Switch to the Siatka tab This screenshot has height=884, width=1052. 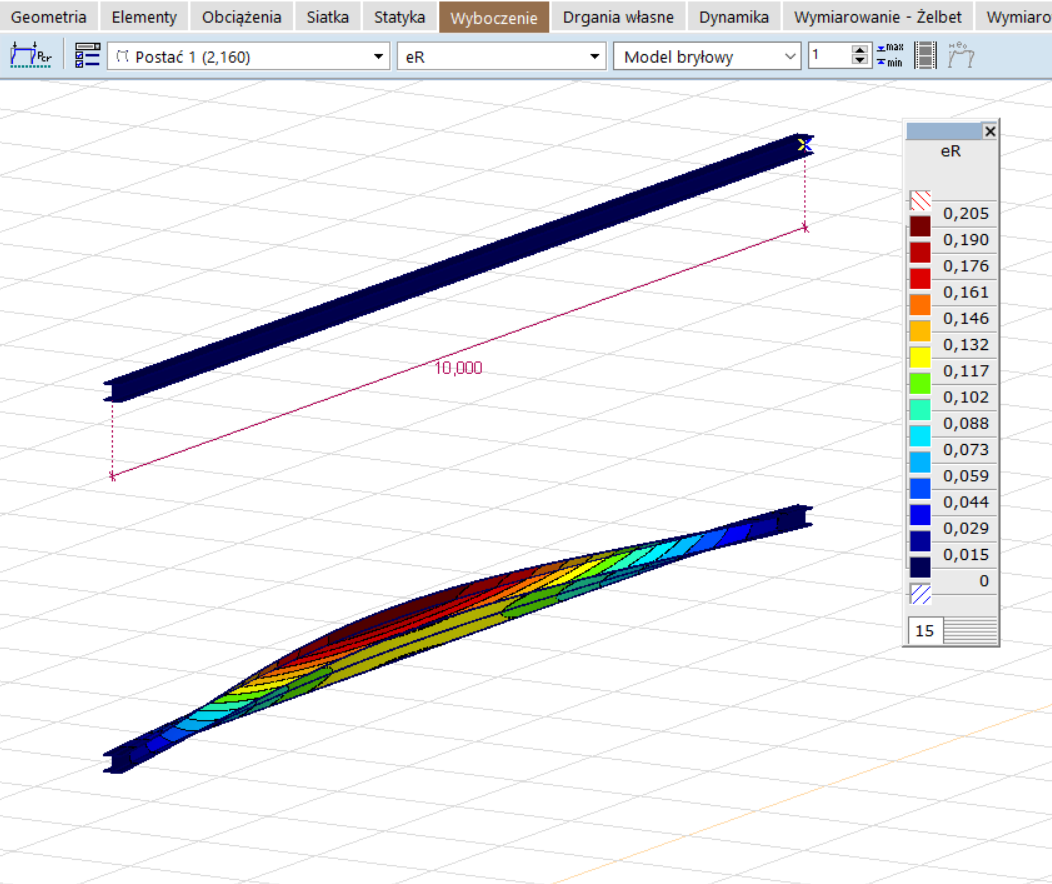[x=327, y=17]
